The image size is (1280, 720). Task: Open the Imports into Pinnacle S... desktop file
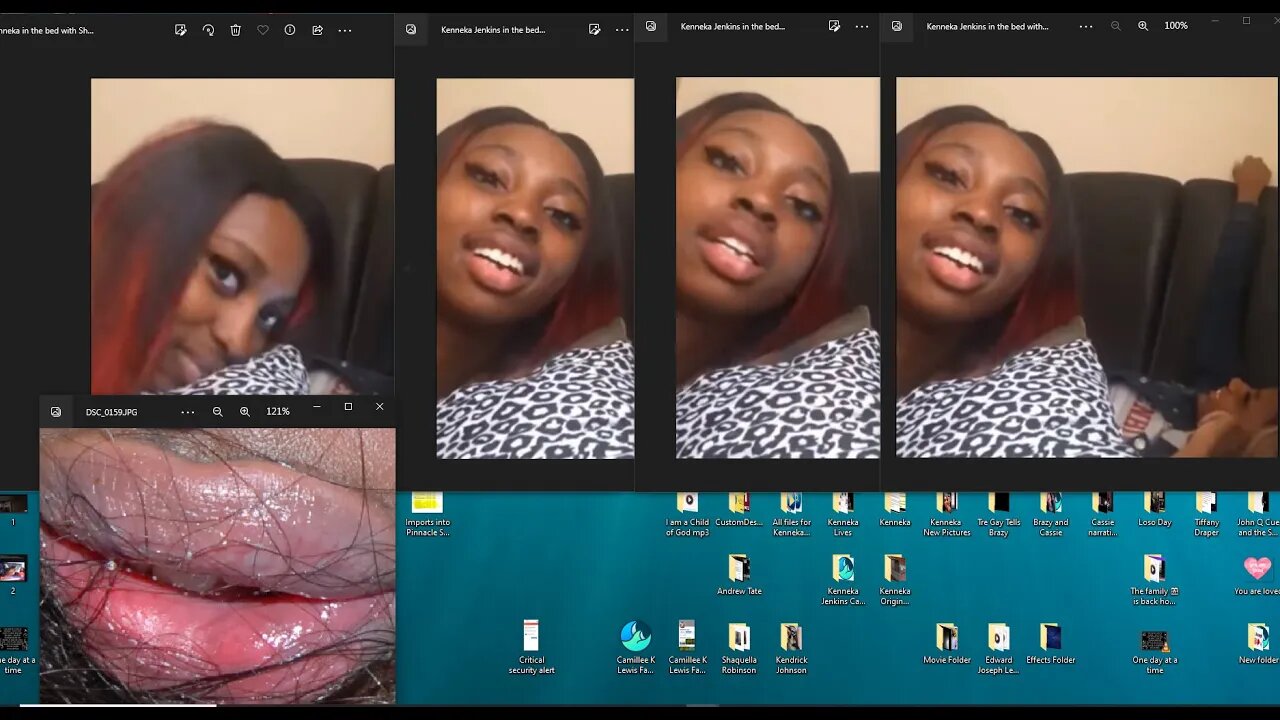point(427,515)
